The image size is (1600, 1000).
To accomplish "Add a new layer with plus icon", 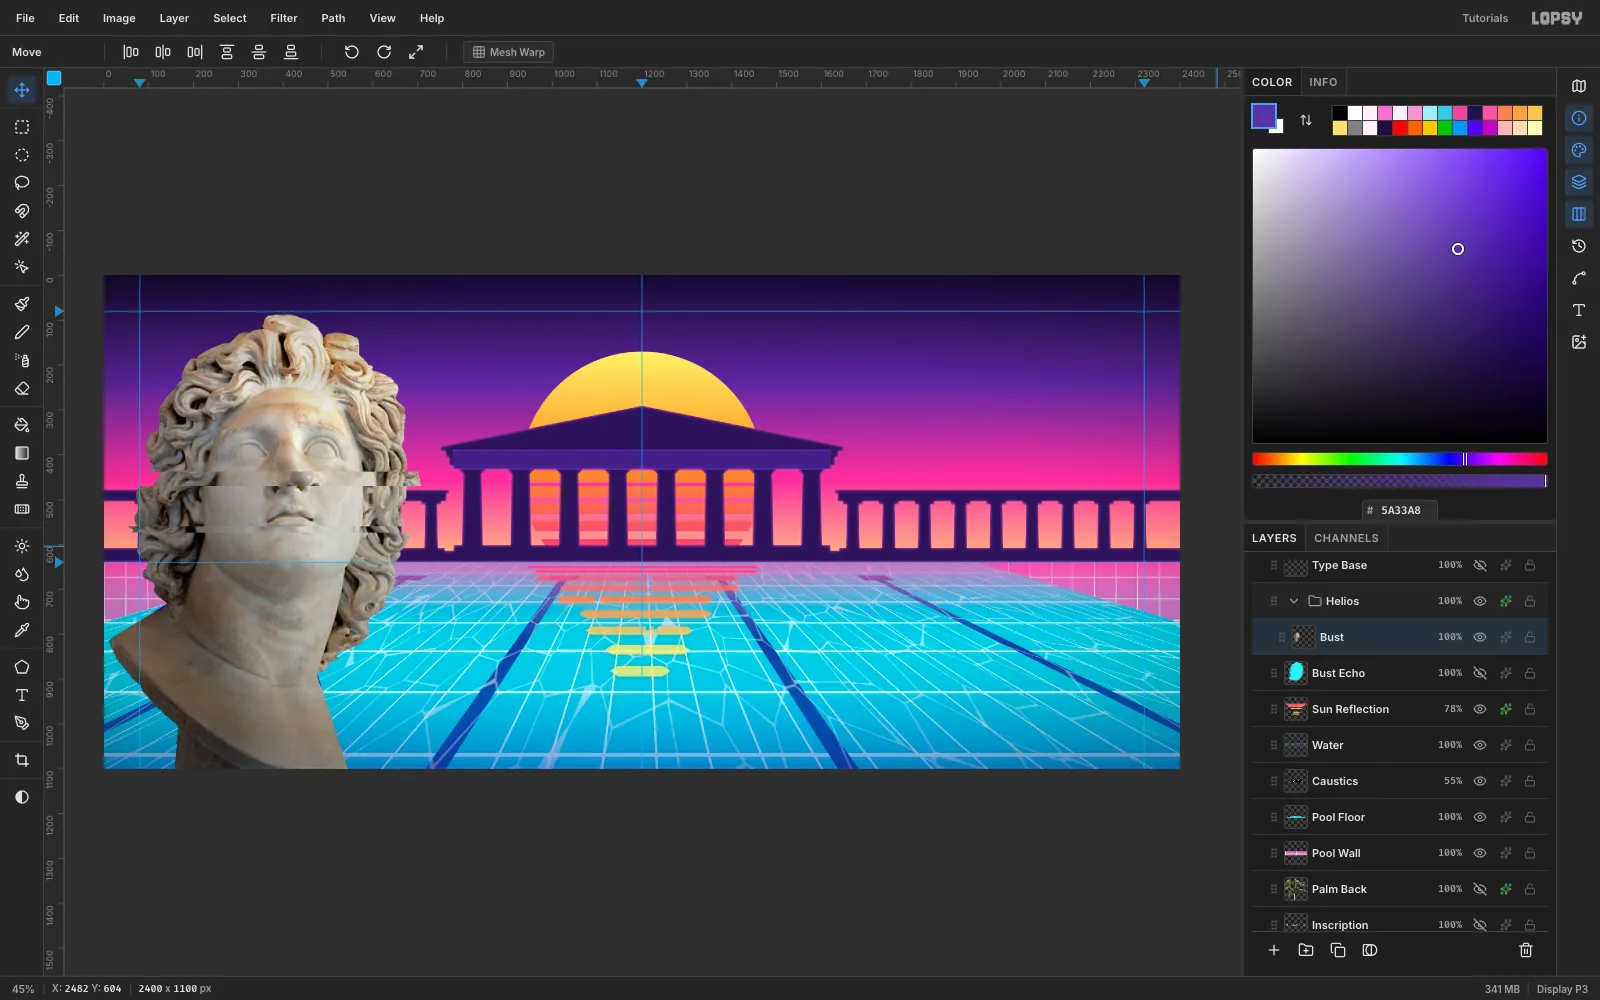I will [x=1274, y=950].
